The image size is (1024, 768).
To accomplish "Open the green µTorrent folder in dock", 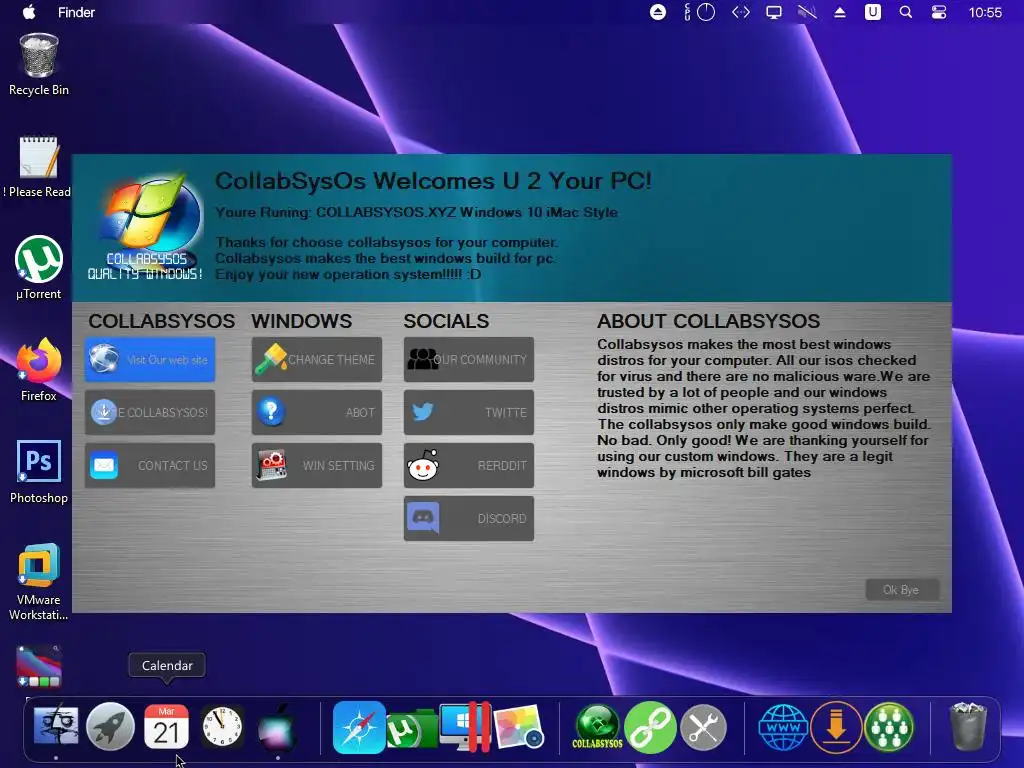I will (411, 729).
